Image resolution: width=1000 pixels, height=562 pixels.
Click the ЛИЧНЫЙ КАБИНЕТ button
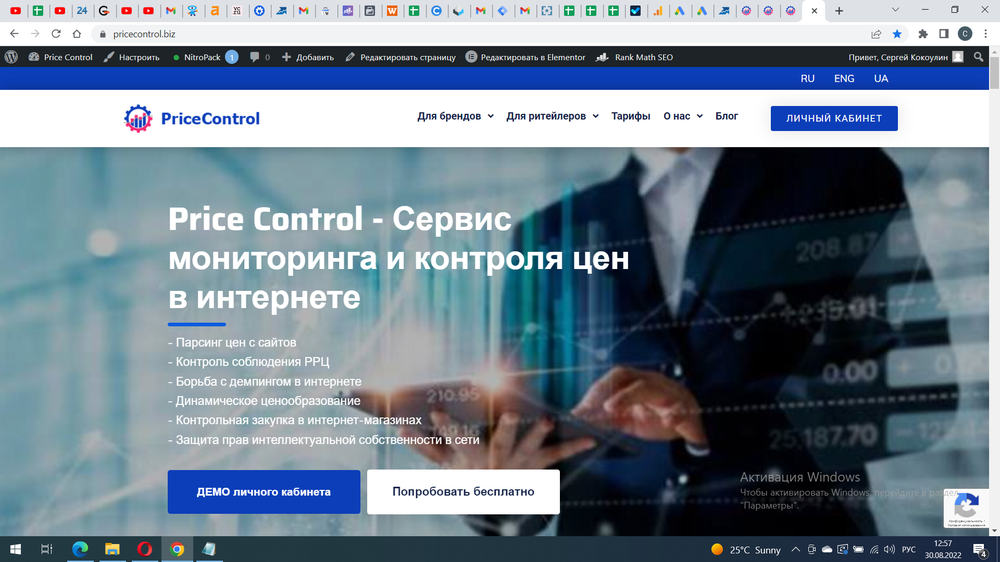[834, 119]
